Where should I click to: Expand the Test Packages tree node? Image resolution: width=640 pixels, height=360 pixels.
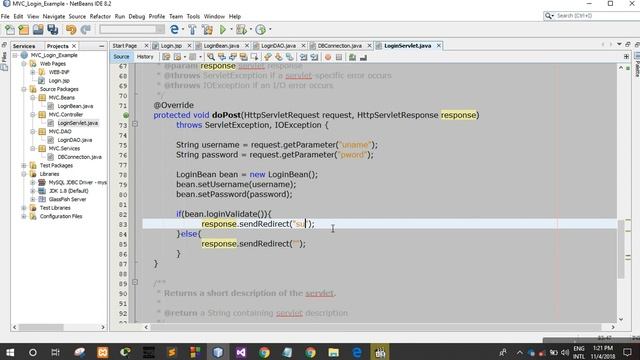[24, 165]
